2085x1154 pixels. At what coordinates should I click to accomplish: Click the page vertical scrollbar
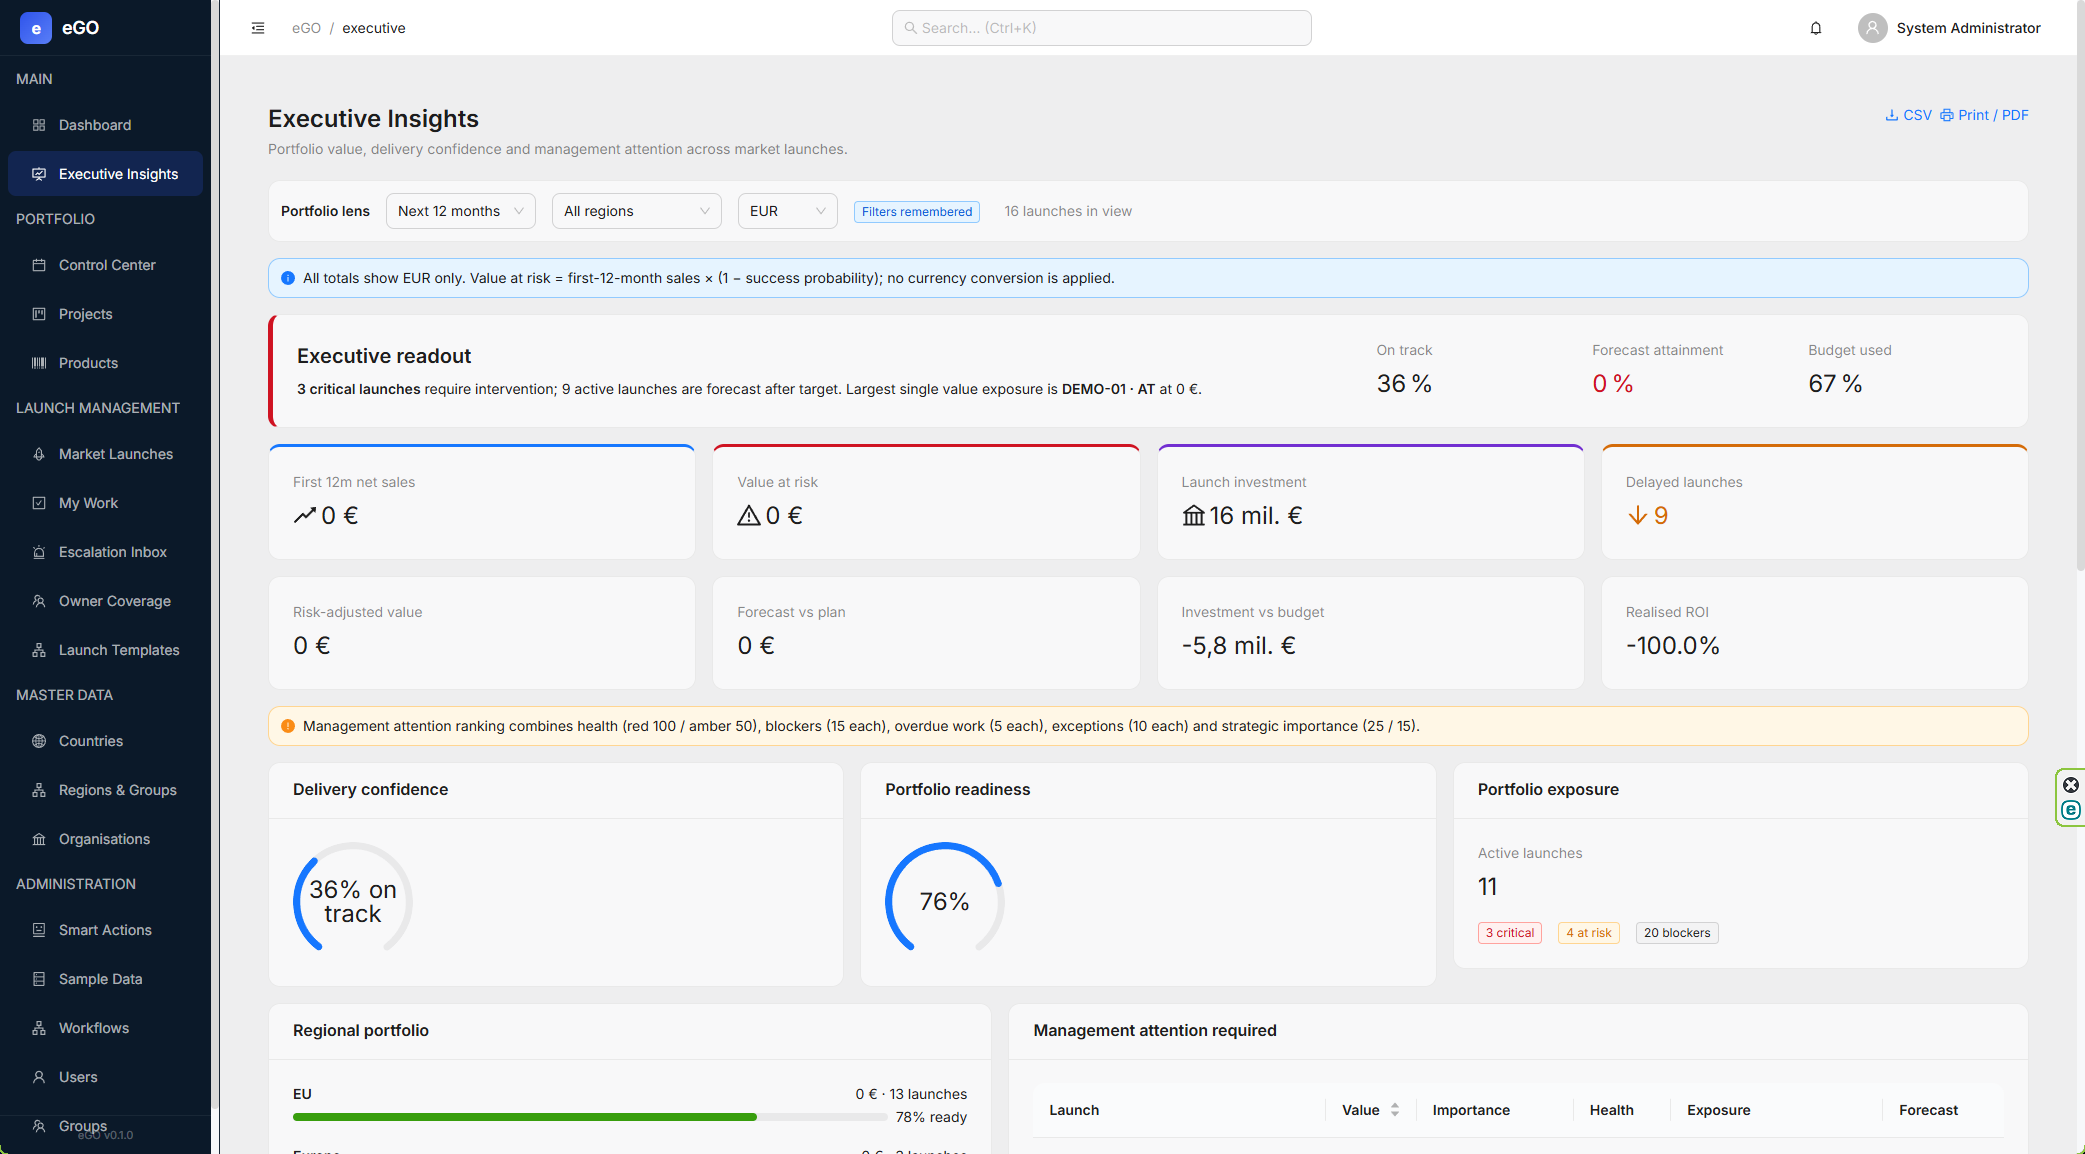(2080, 288)
